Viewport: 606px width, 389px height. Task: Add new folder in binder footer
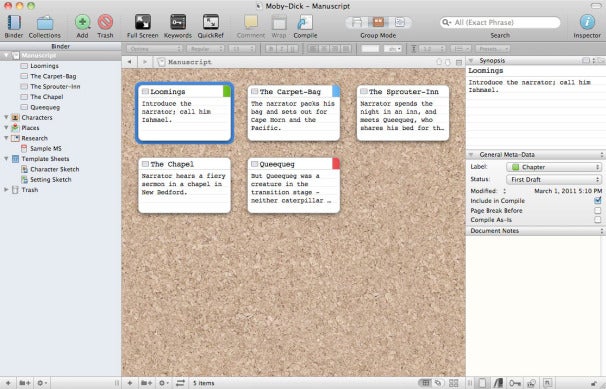click(x=25, y=383)
